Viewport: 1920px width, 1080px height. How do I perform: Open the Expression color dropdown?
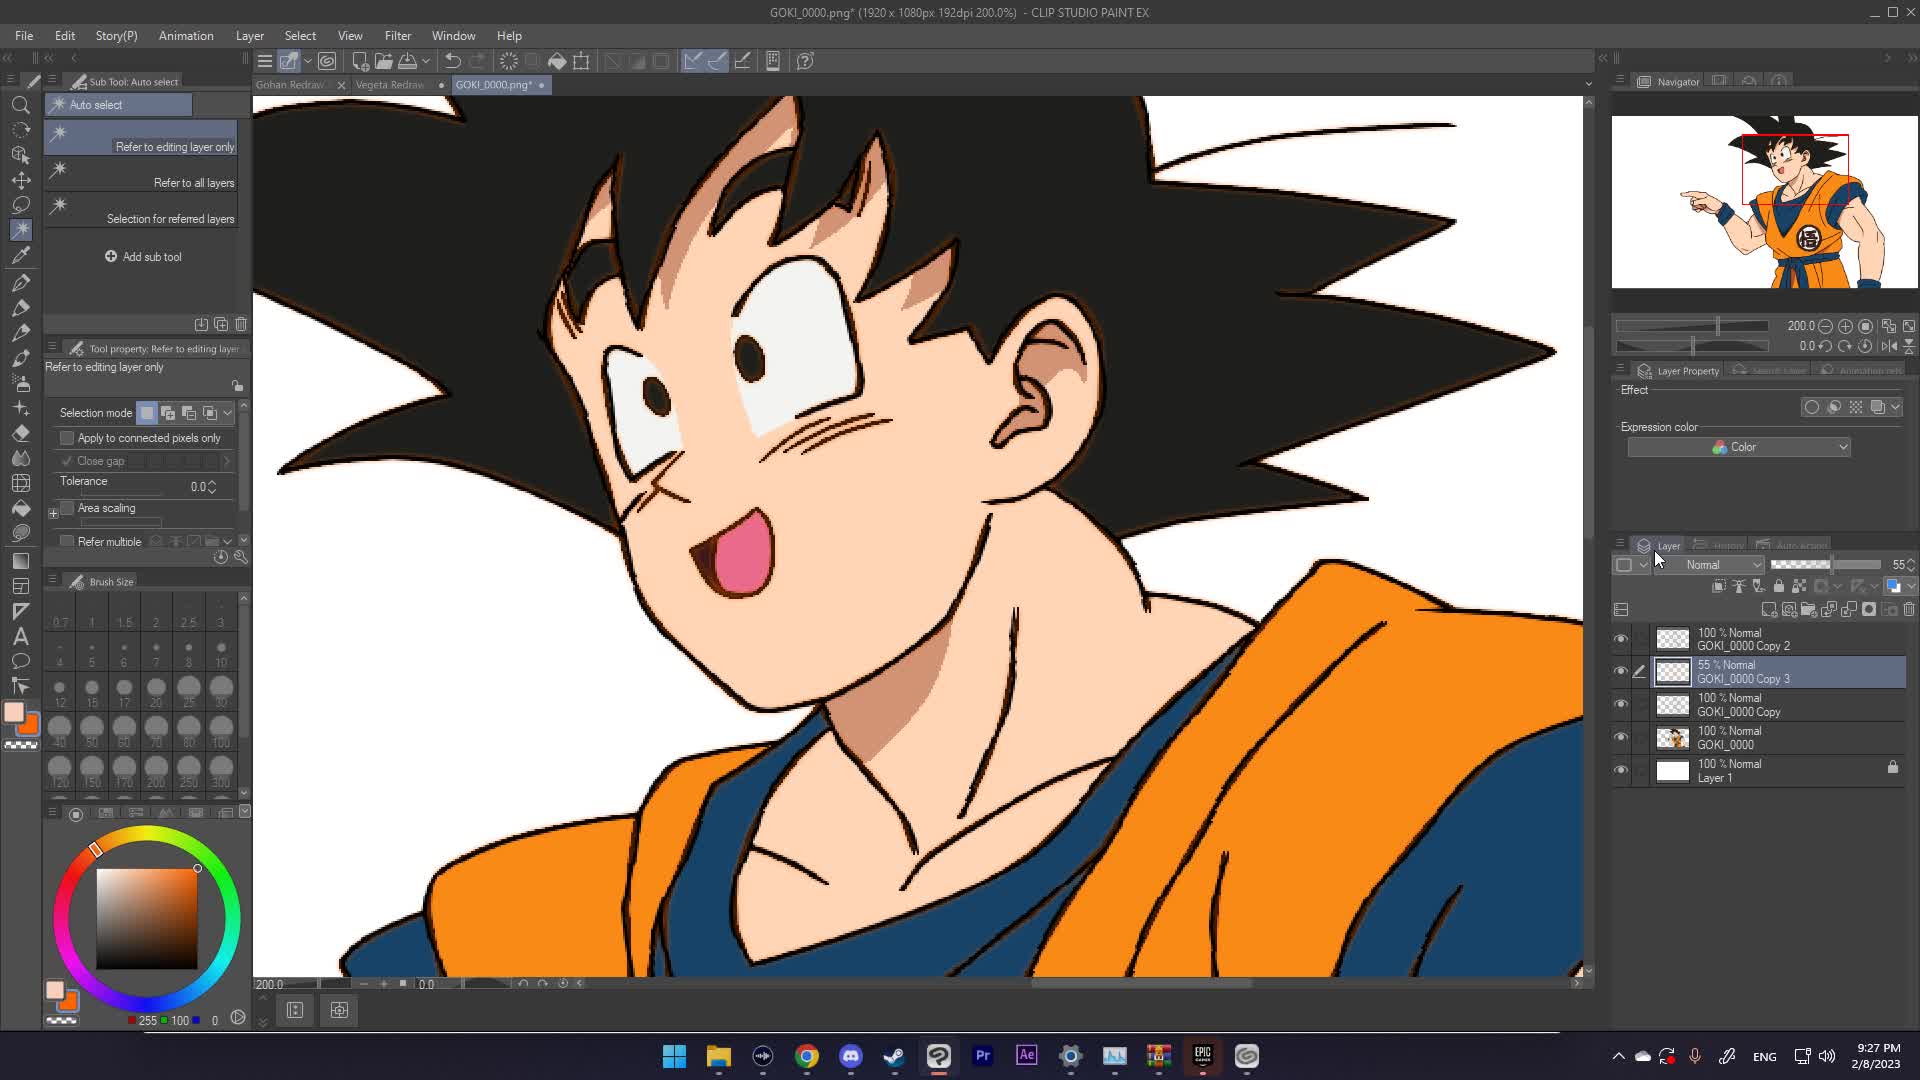(1739, 447)
